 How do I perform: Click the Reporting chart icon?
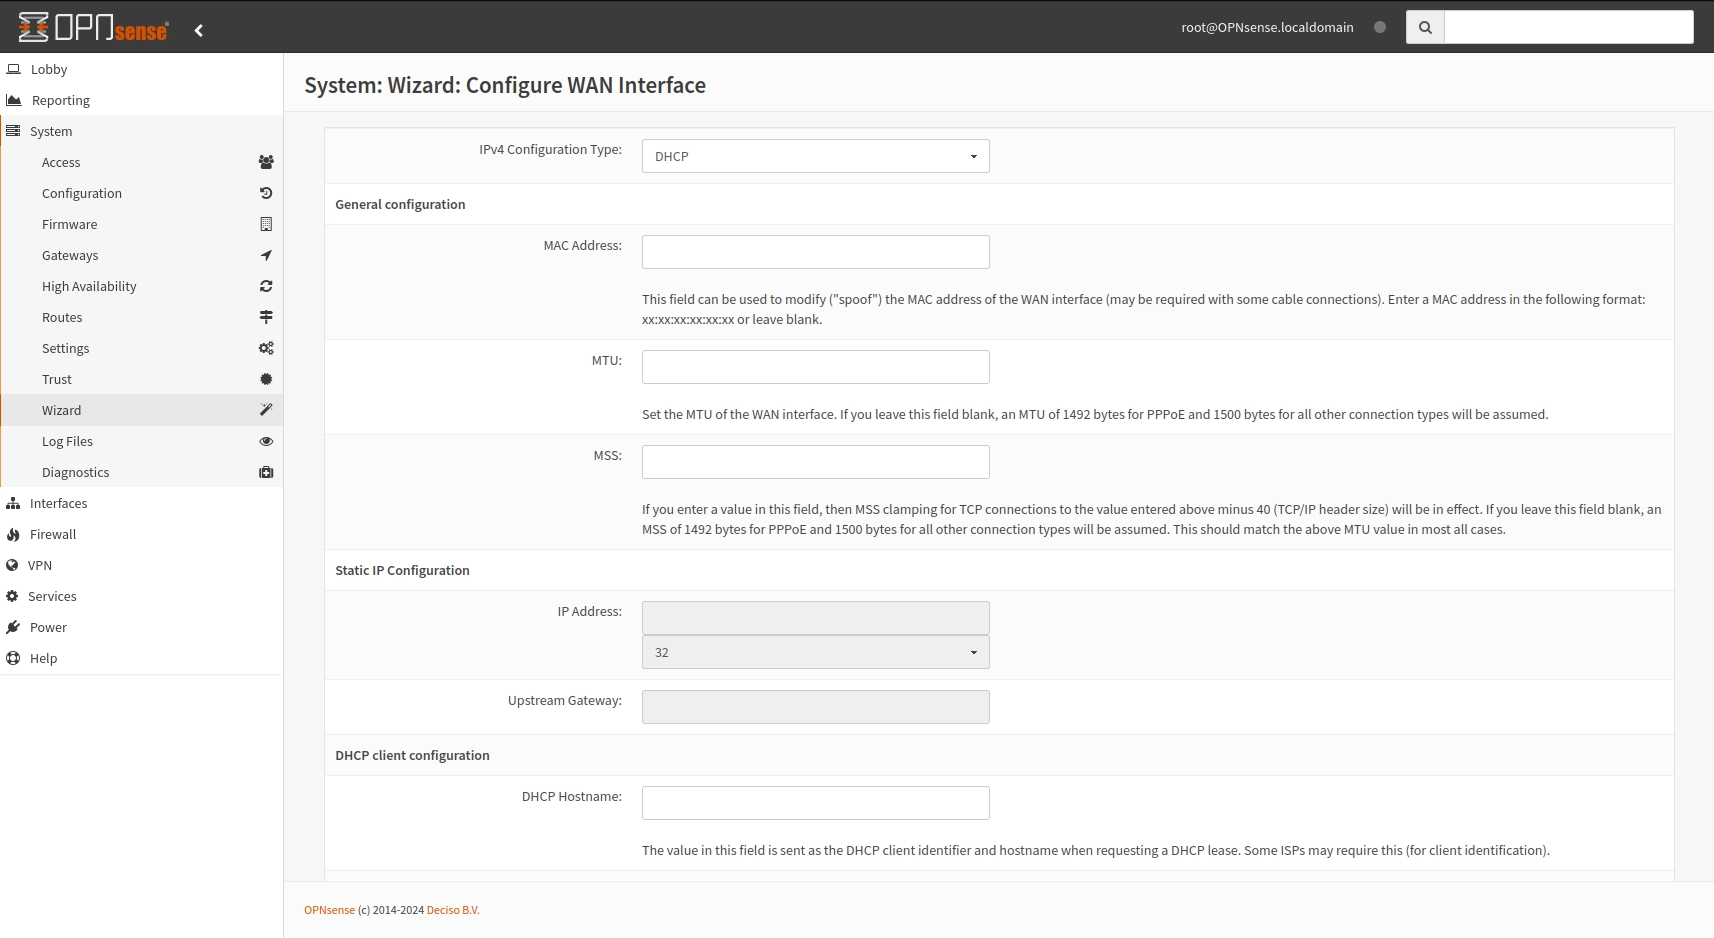pos(14,100)
